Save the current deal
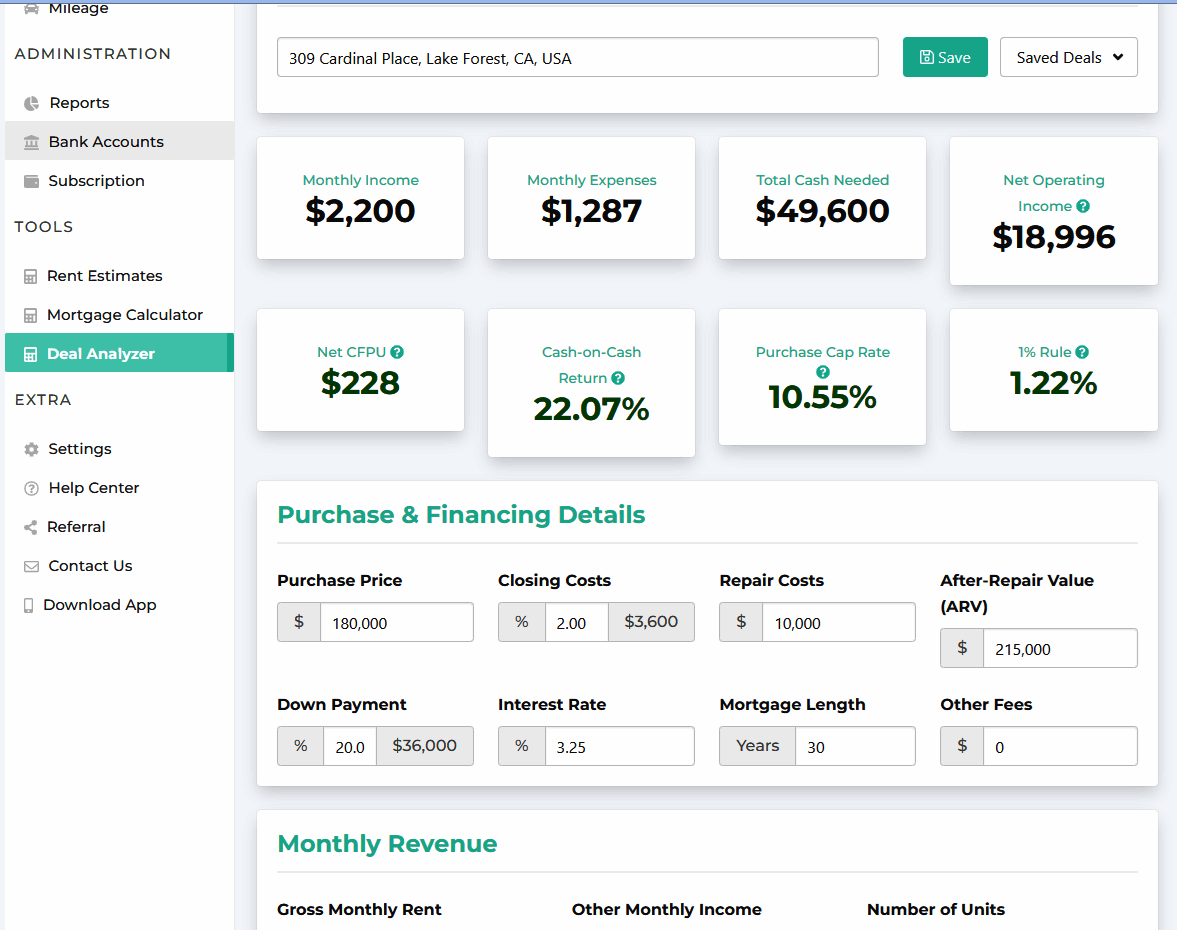 (x=945, y=58)
